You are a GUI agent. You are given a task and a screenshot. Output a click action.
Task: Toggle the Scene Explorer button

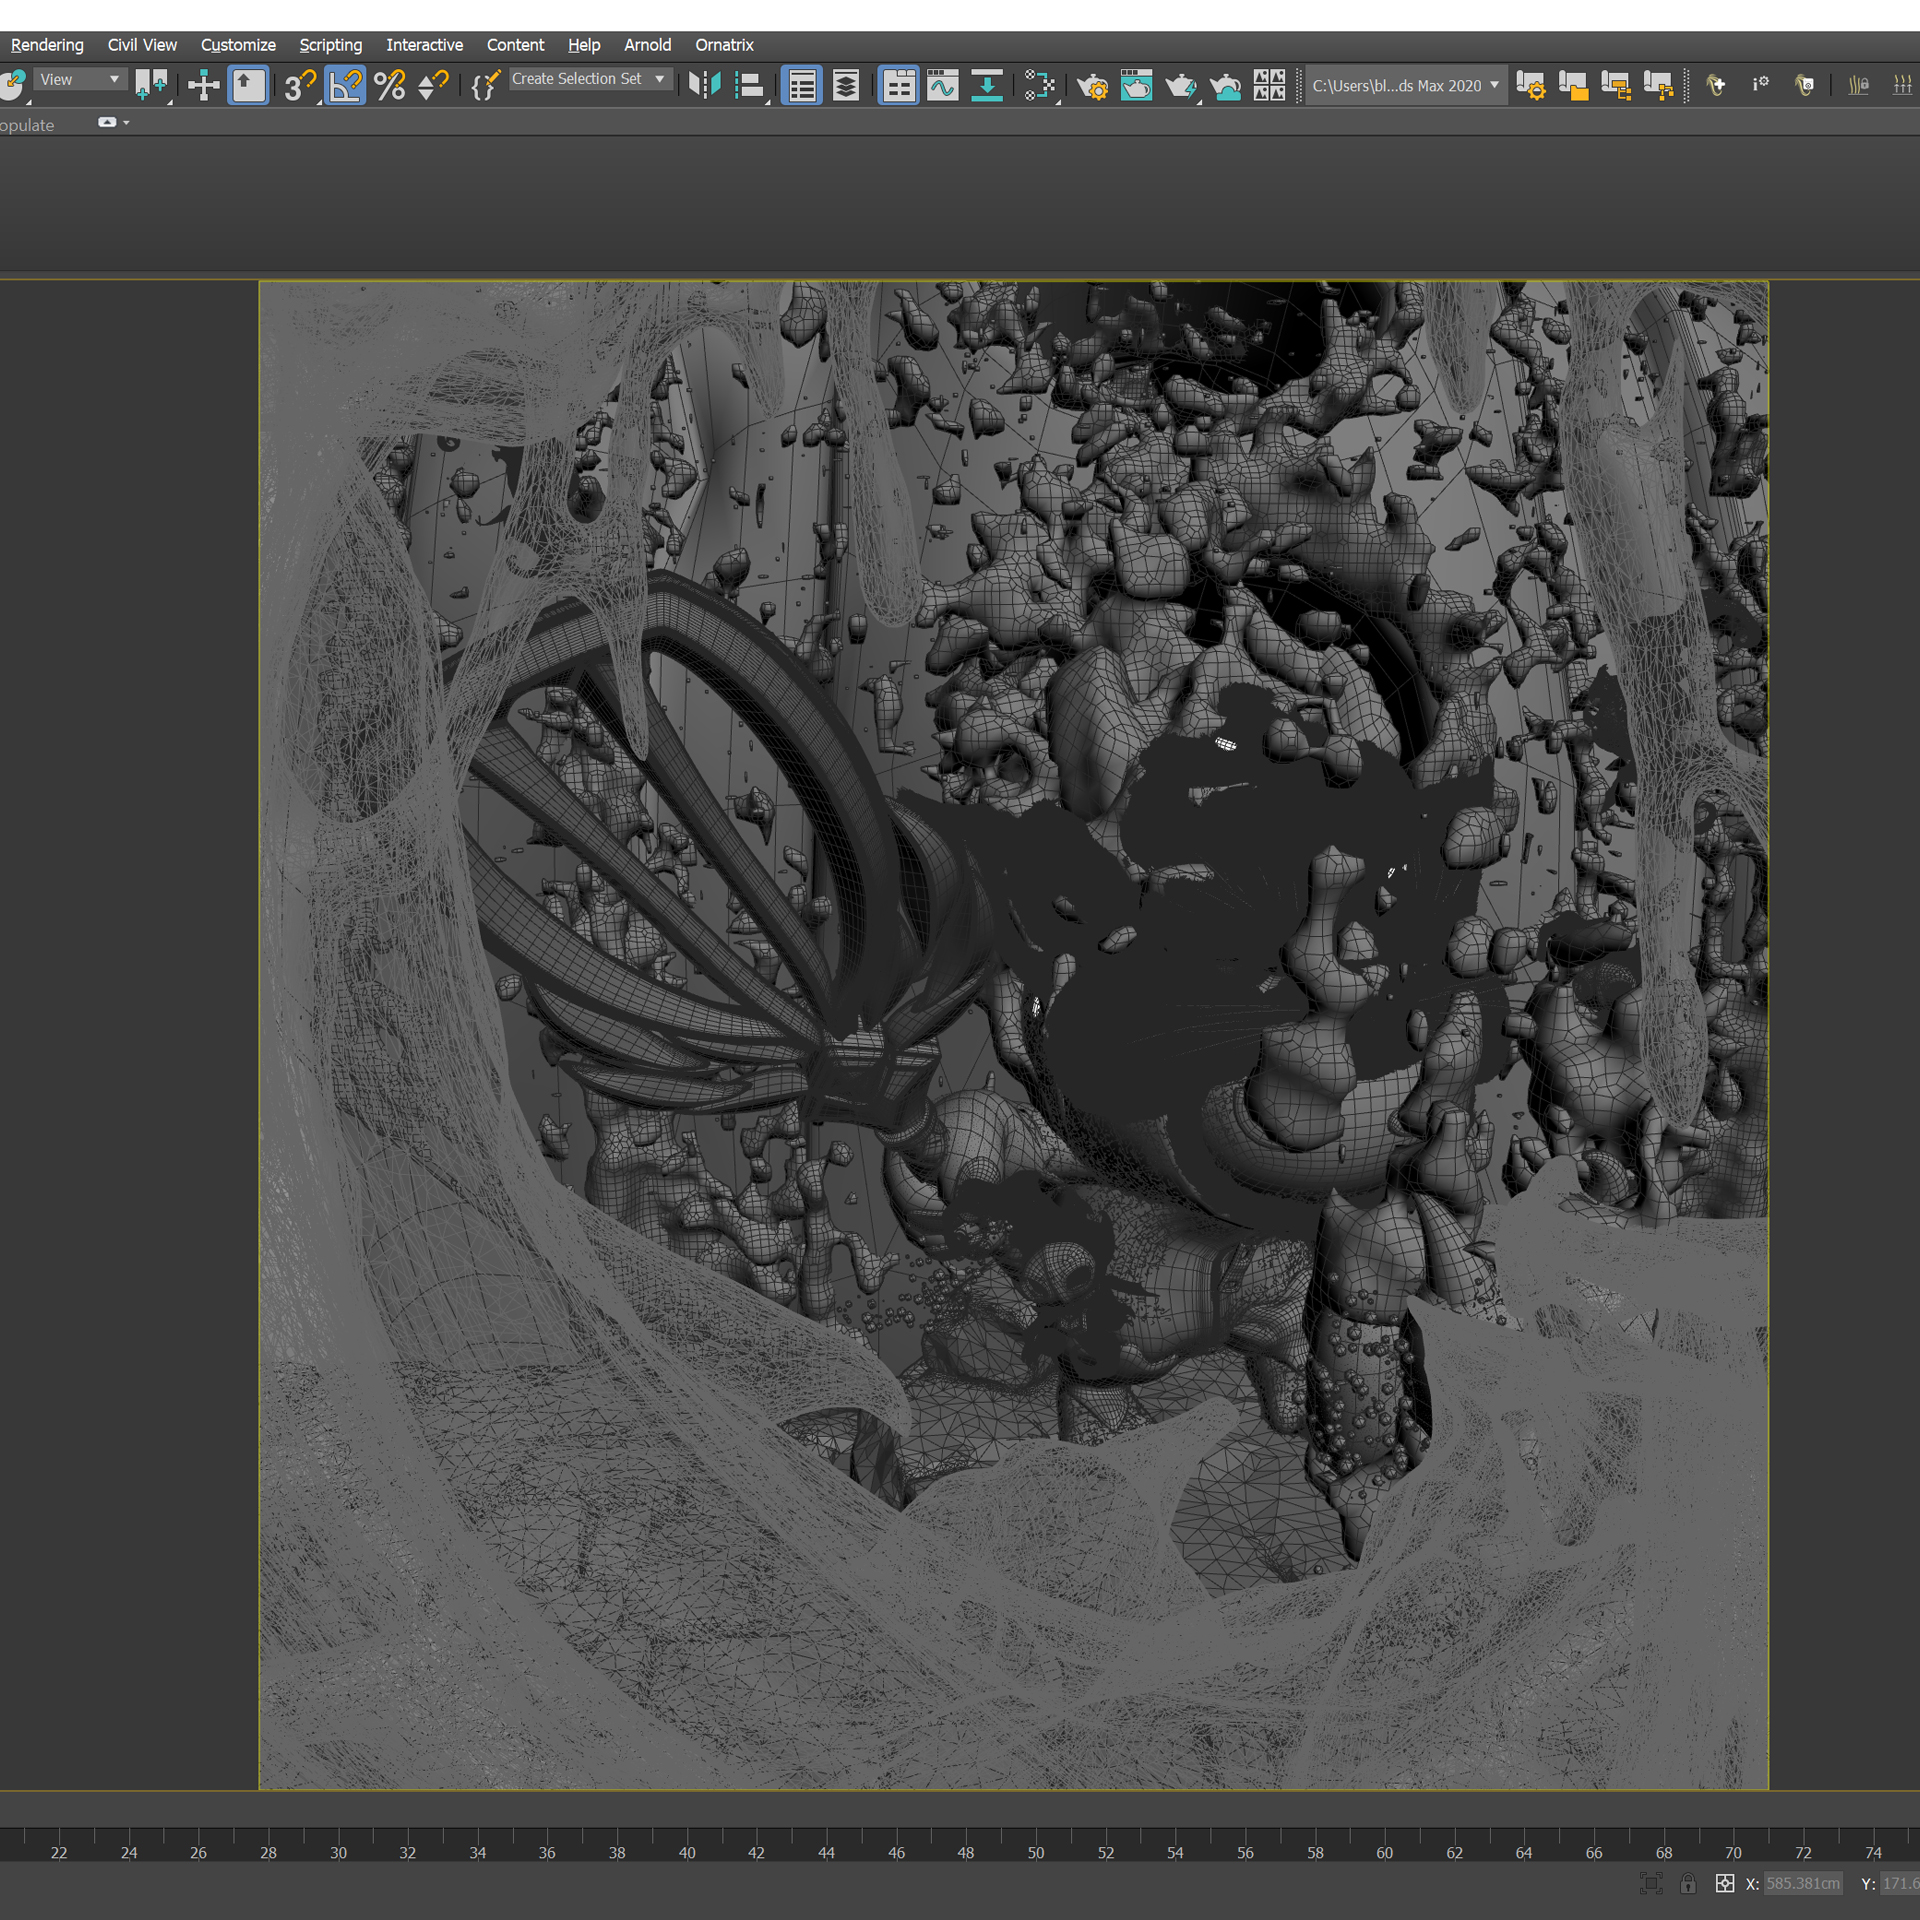[802, 86]
